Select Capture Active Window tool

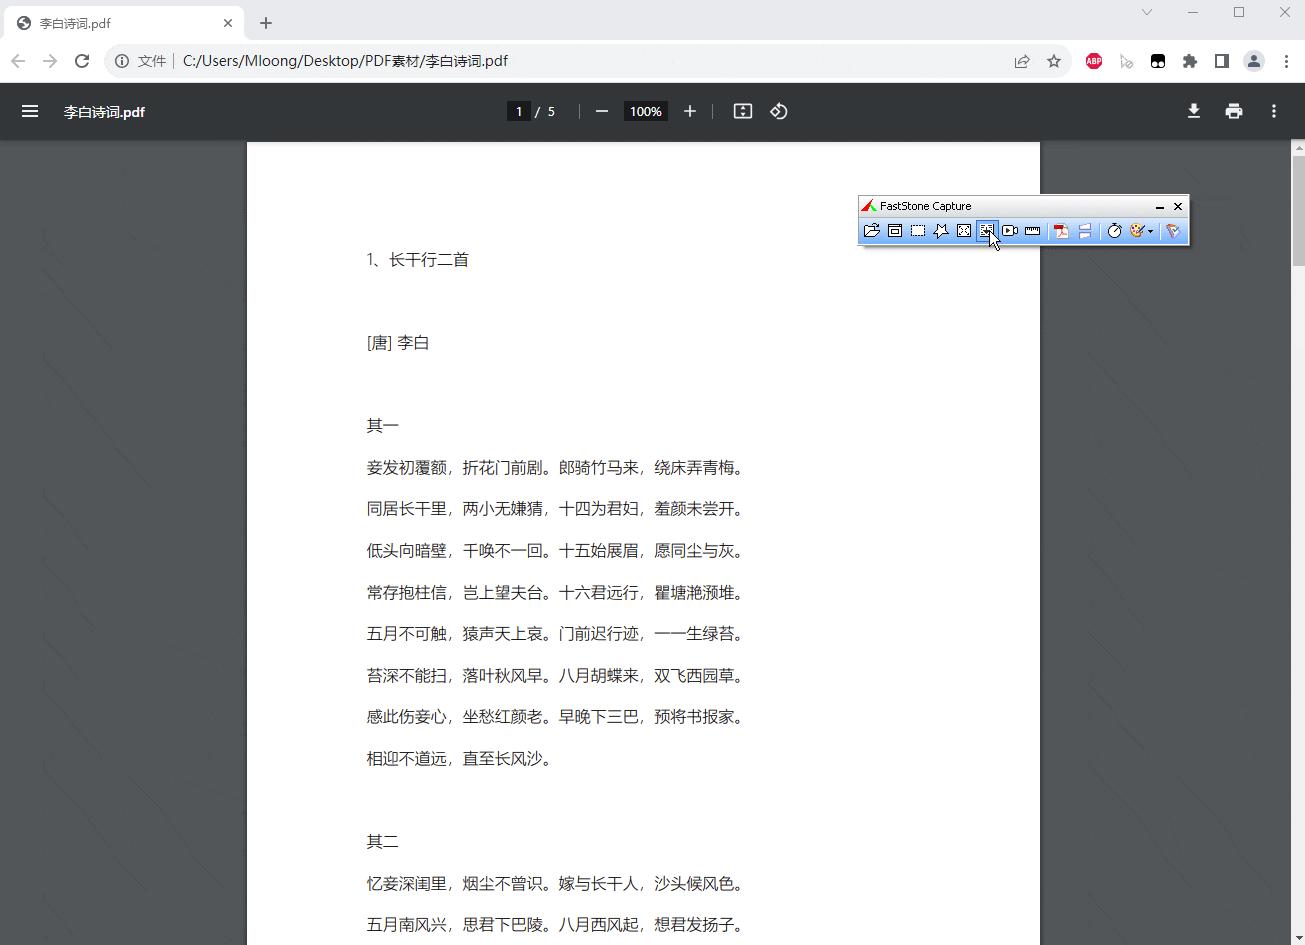click(x=895, y=231)
